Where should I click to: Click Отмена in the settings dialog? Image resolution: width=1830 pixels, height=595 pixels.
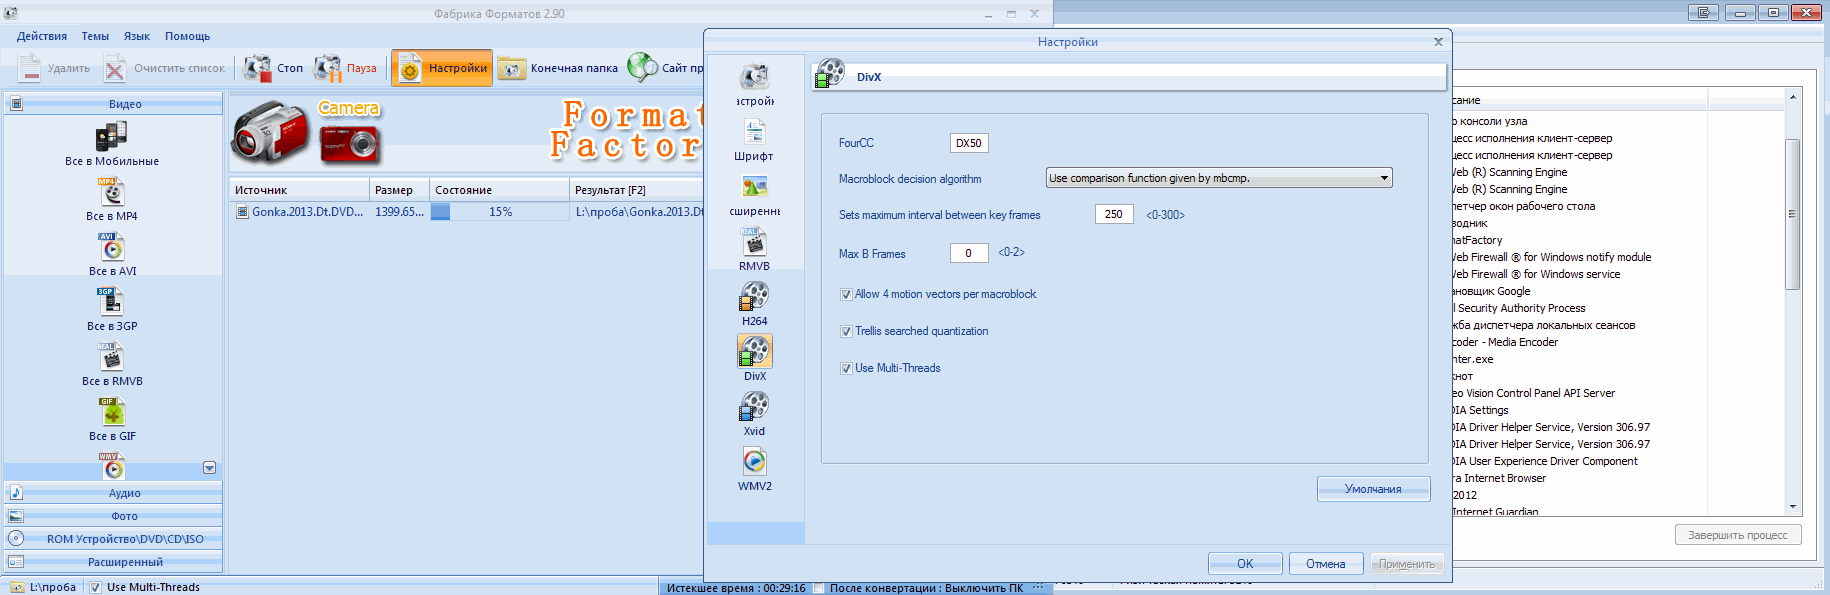pos(1325,563)
